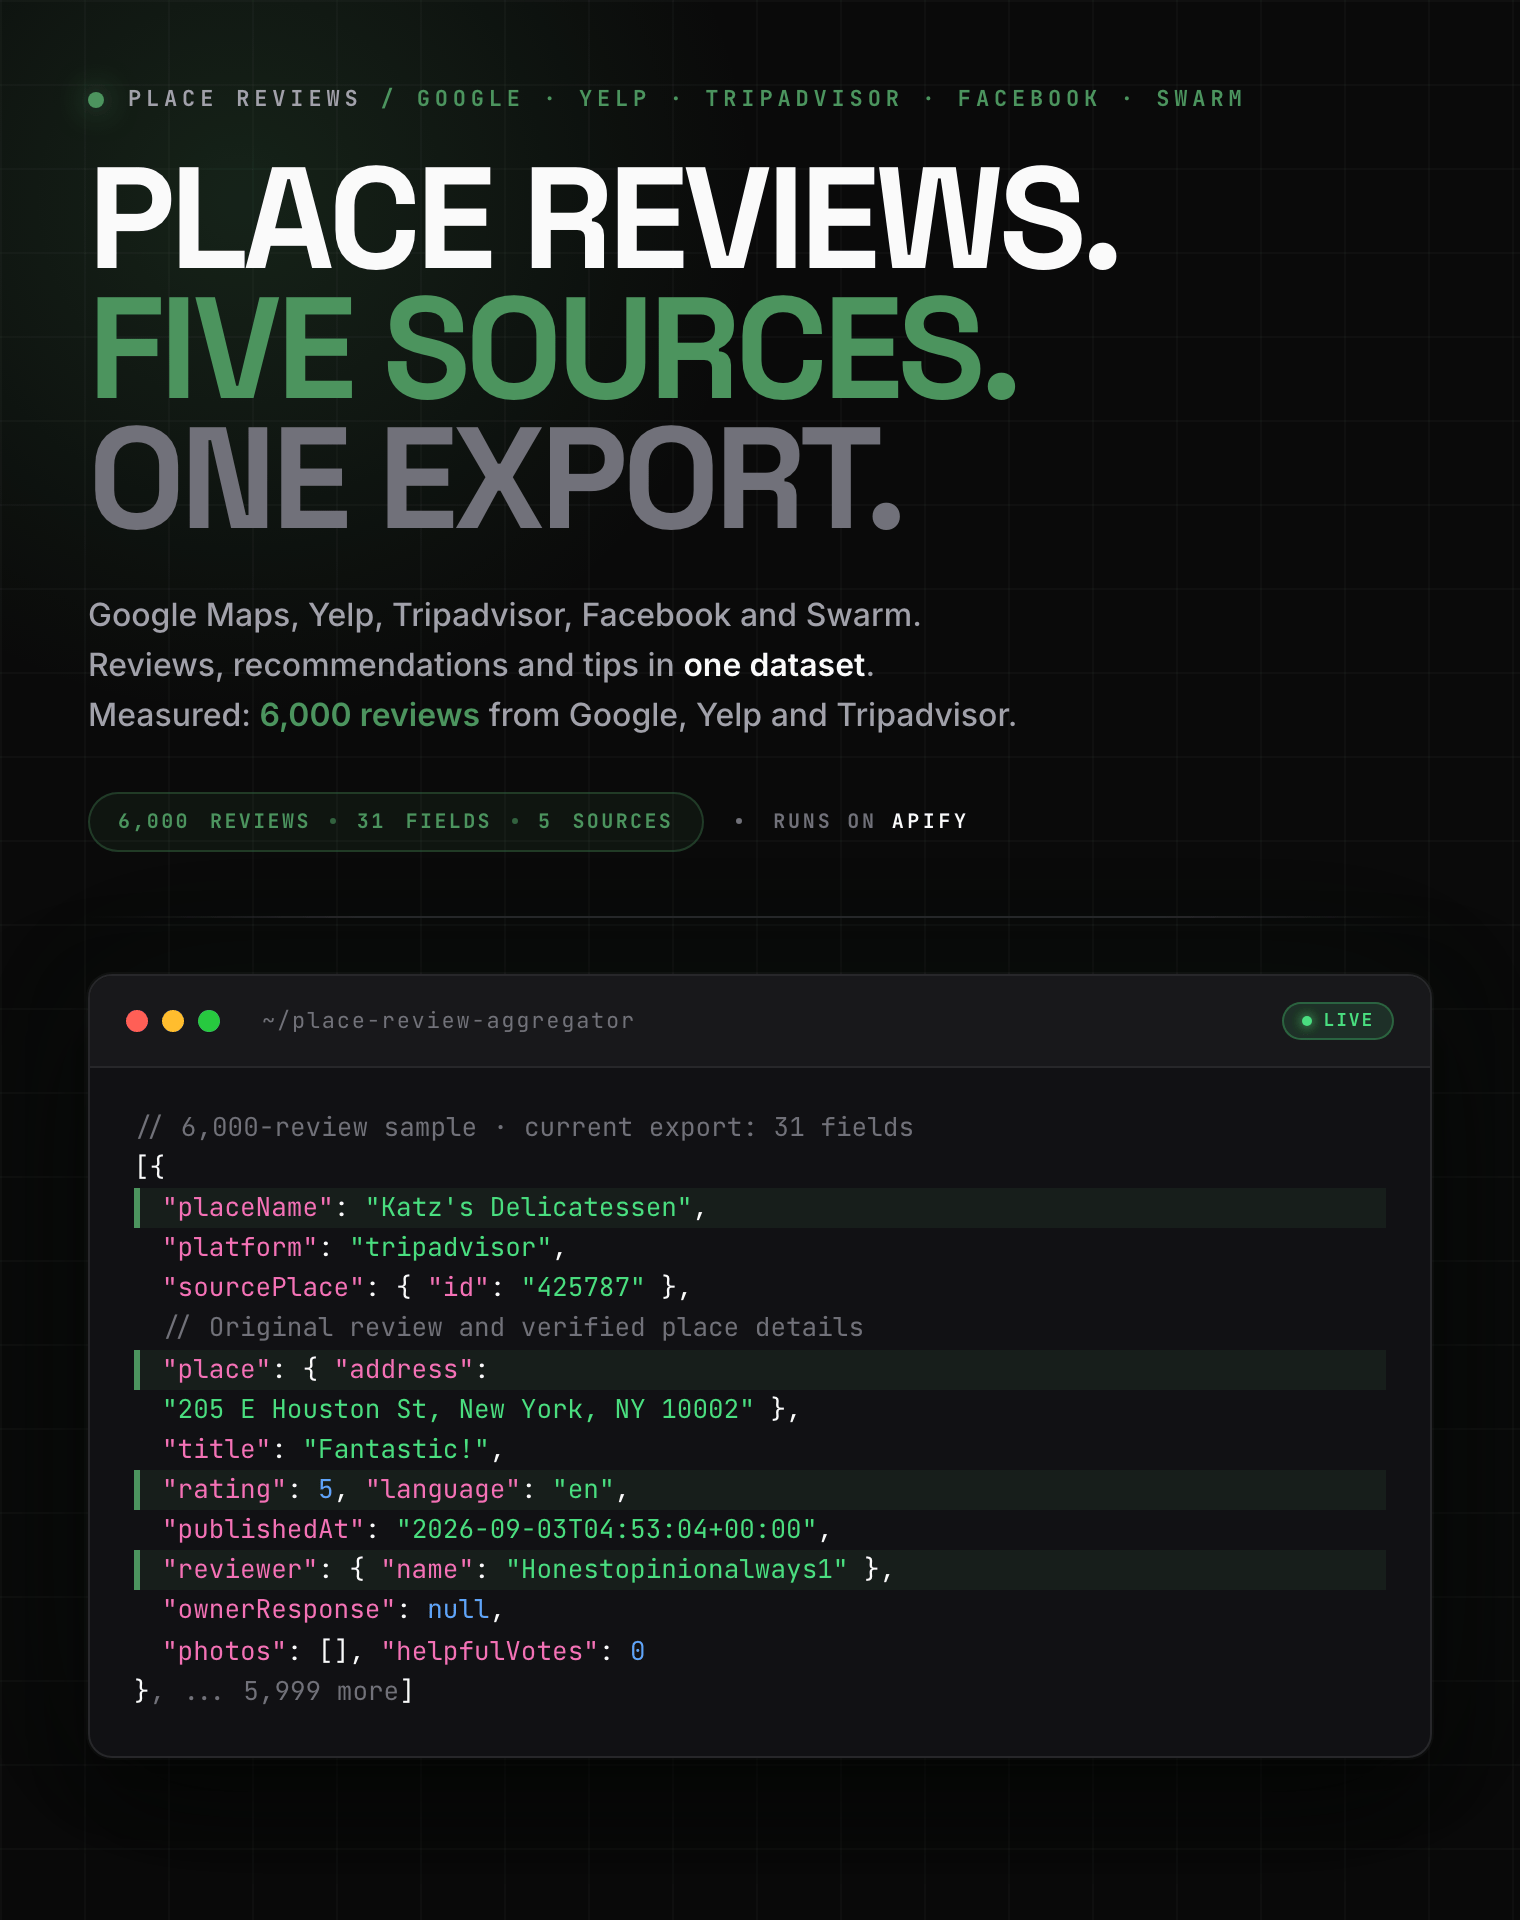Select SWARM in the top source list
Image resolution: width=1520 pixels, height=1920 pixels.
1200,99
